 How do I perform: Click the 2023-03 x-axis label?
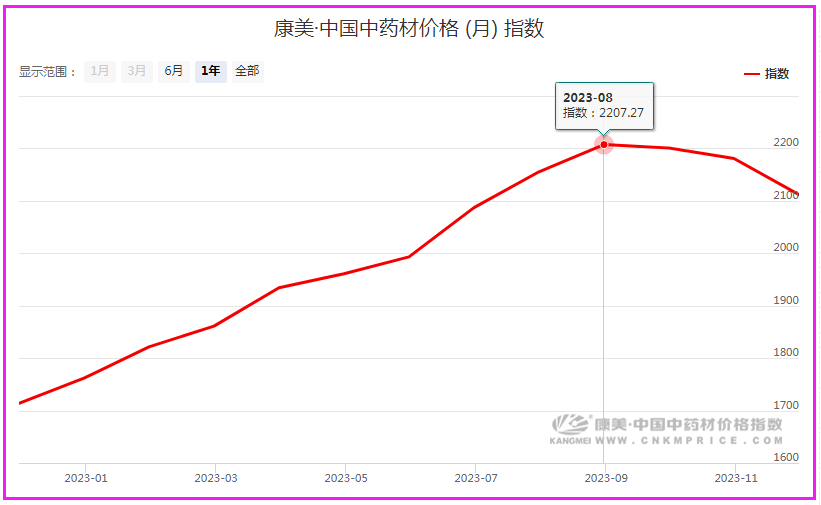pyautogui.click(x=216, y=478)
